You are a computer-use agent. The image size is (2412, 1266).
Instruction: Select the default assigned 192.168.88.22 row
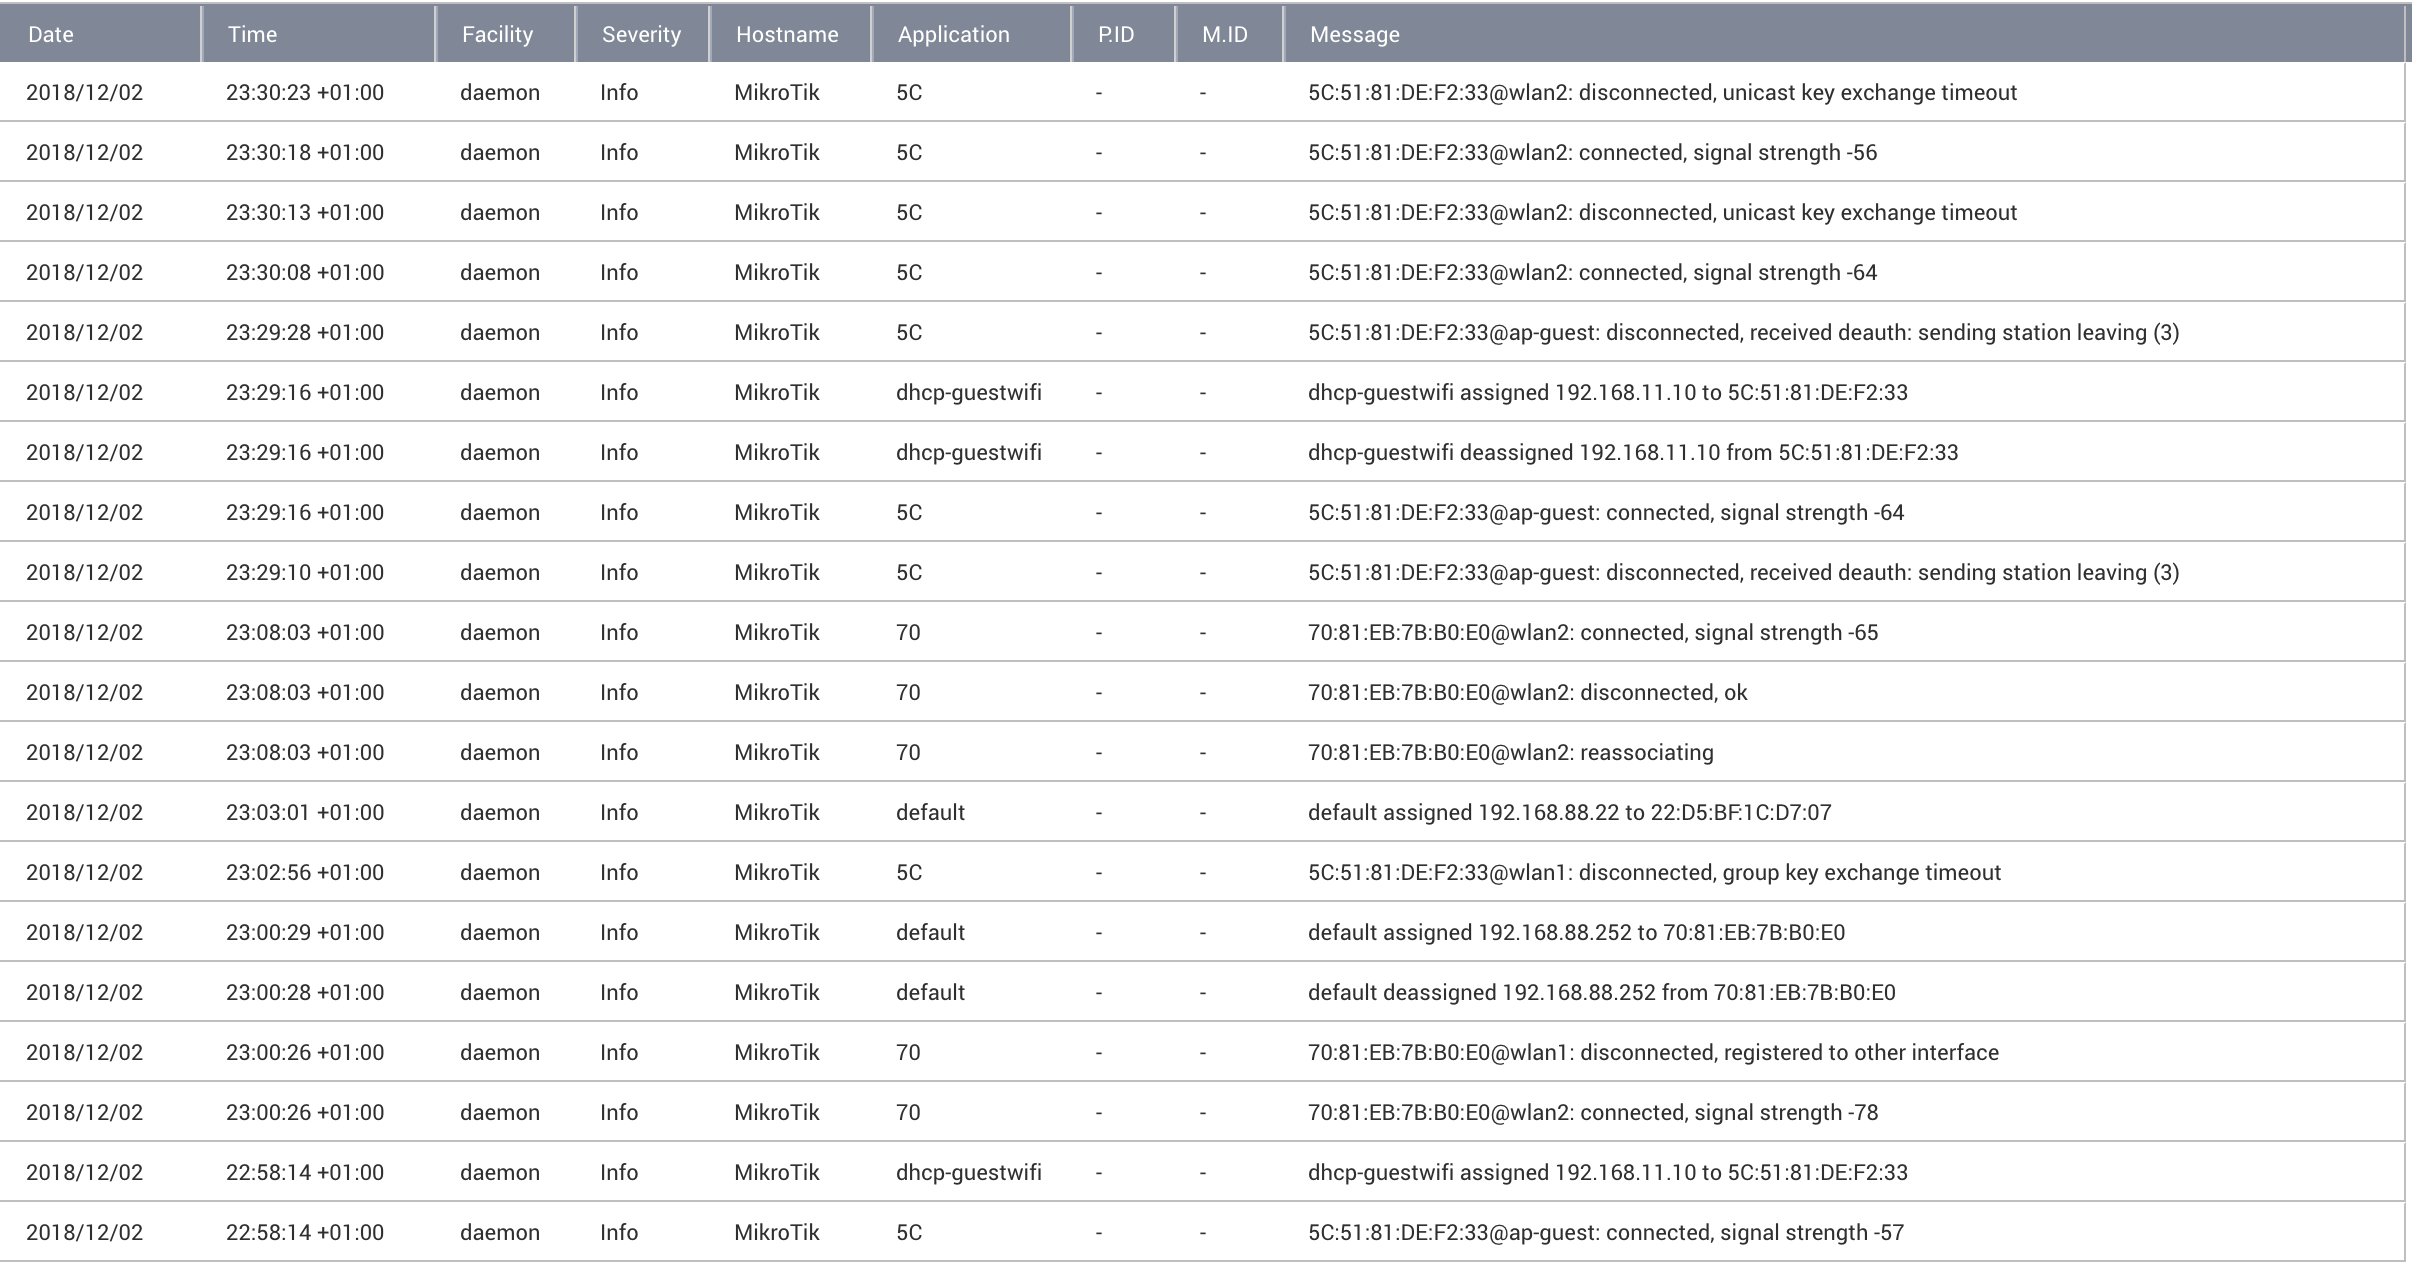[1202, 812]
